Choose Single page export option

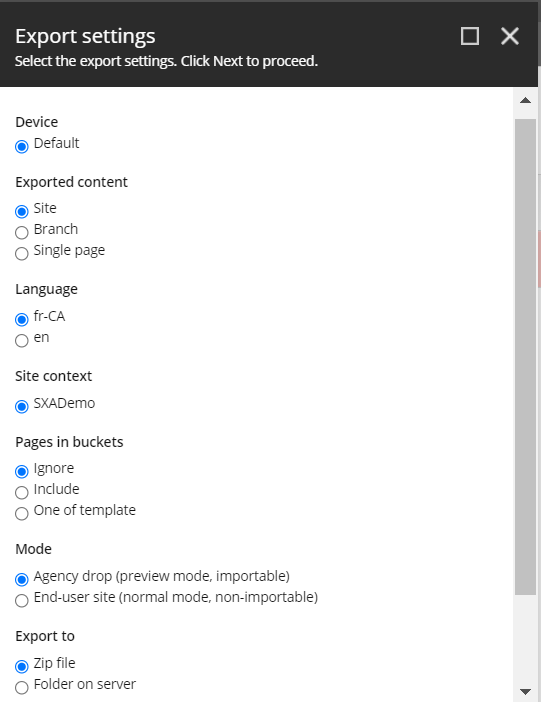tap(21, 254)
